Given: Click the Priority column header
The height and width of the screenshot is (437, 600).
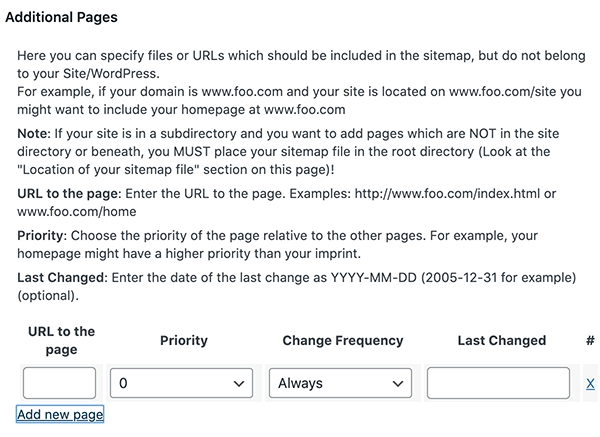Looking at the screenshot, I should (x=183, y=341).
